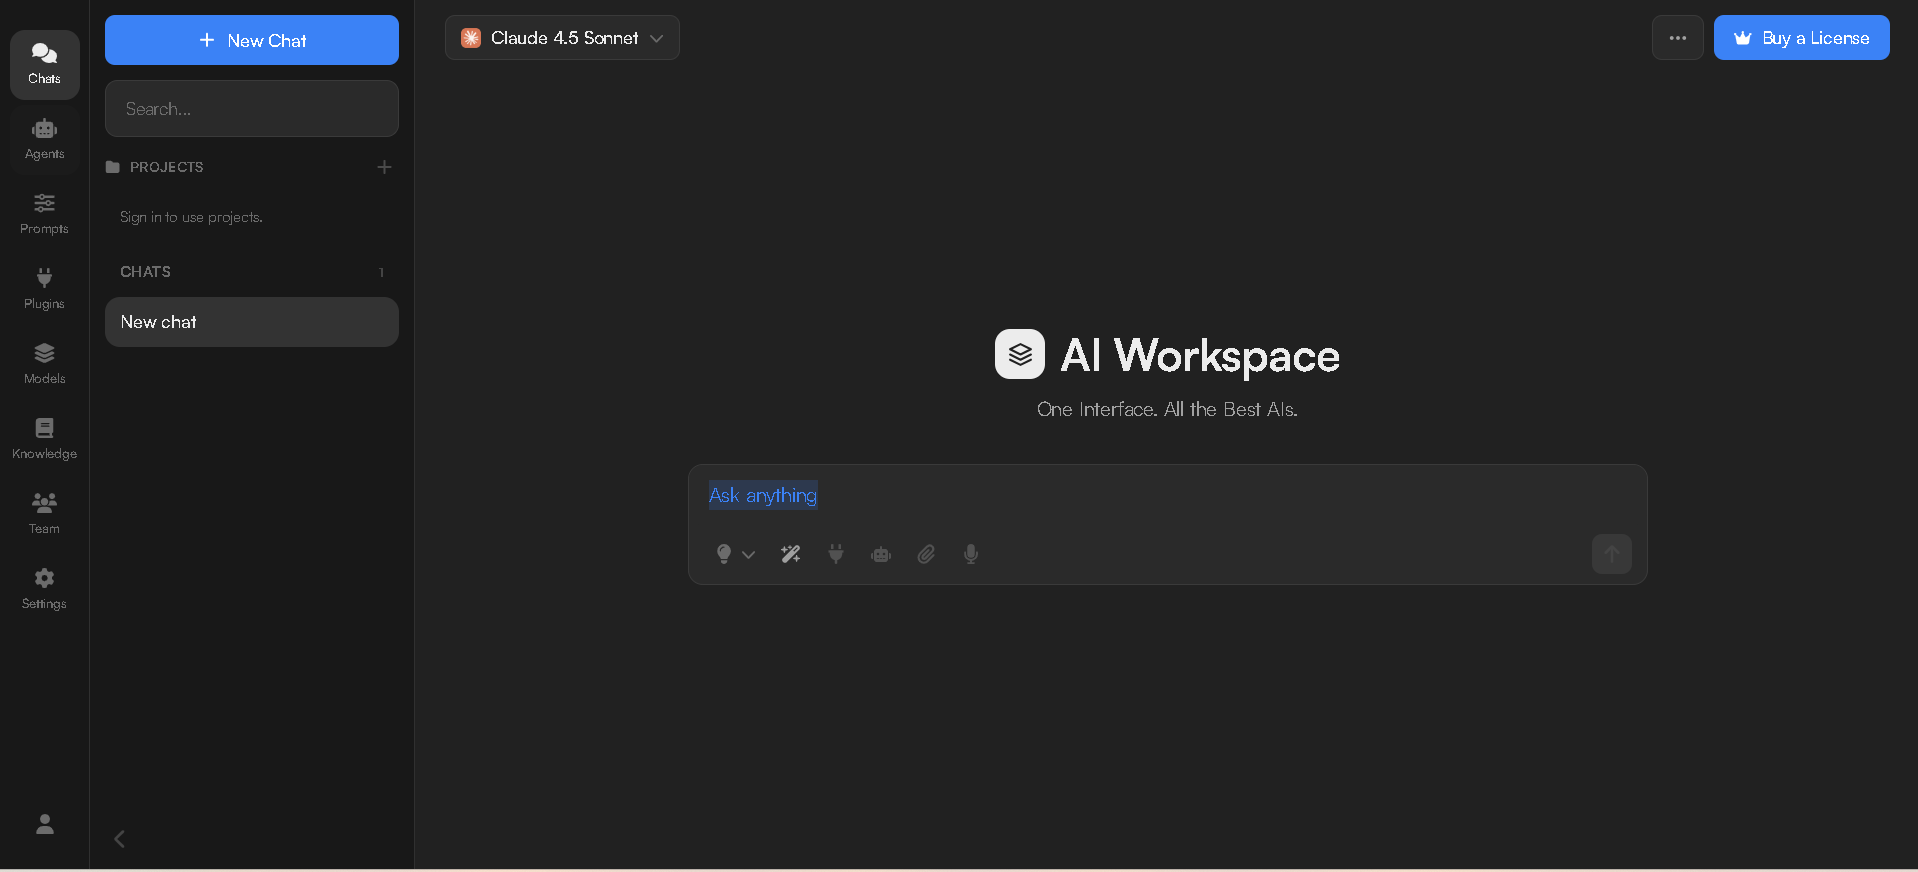Click the Ask anything message box

coord(1167,495)
